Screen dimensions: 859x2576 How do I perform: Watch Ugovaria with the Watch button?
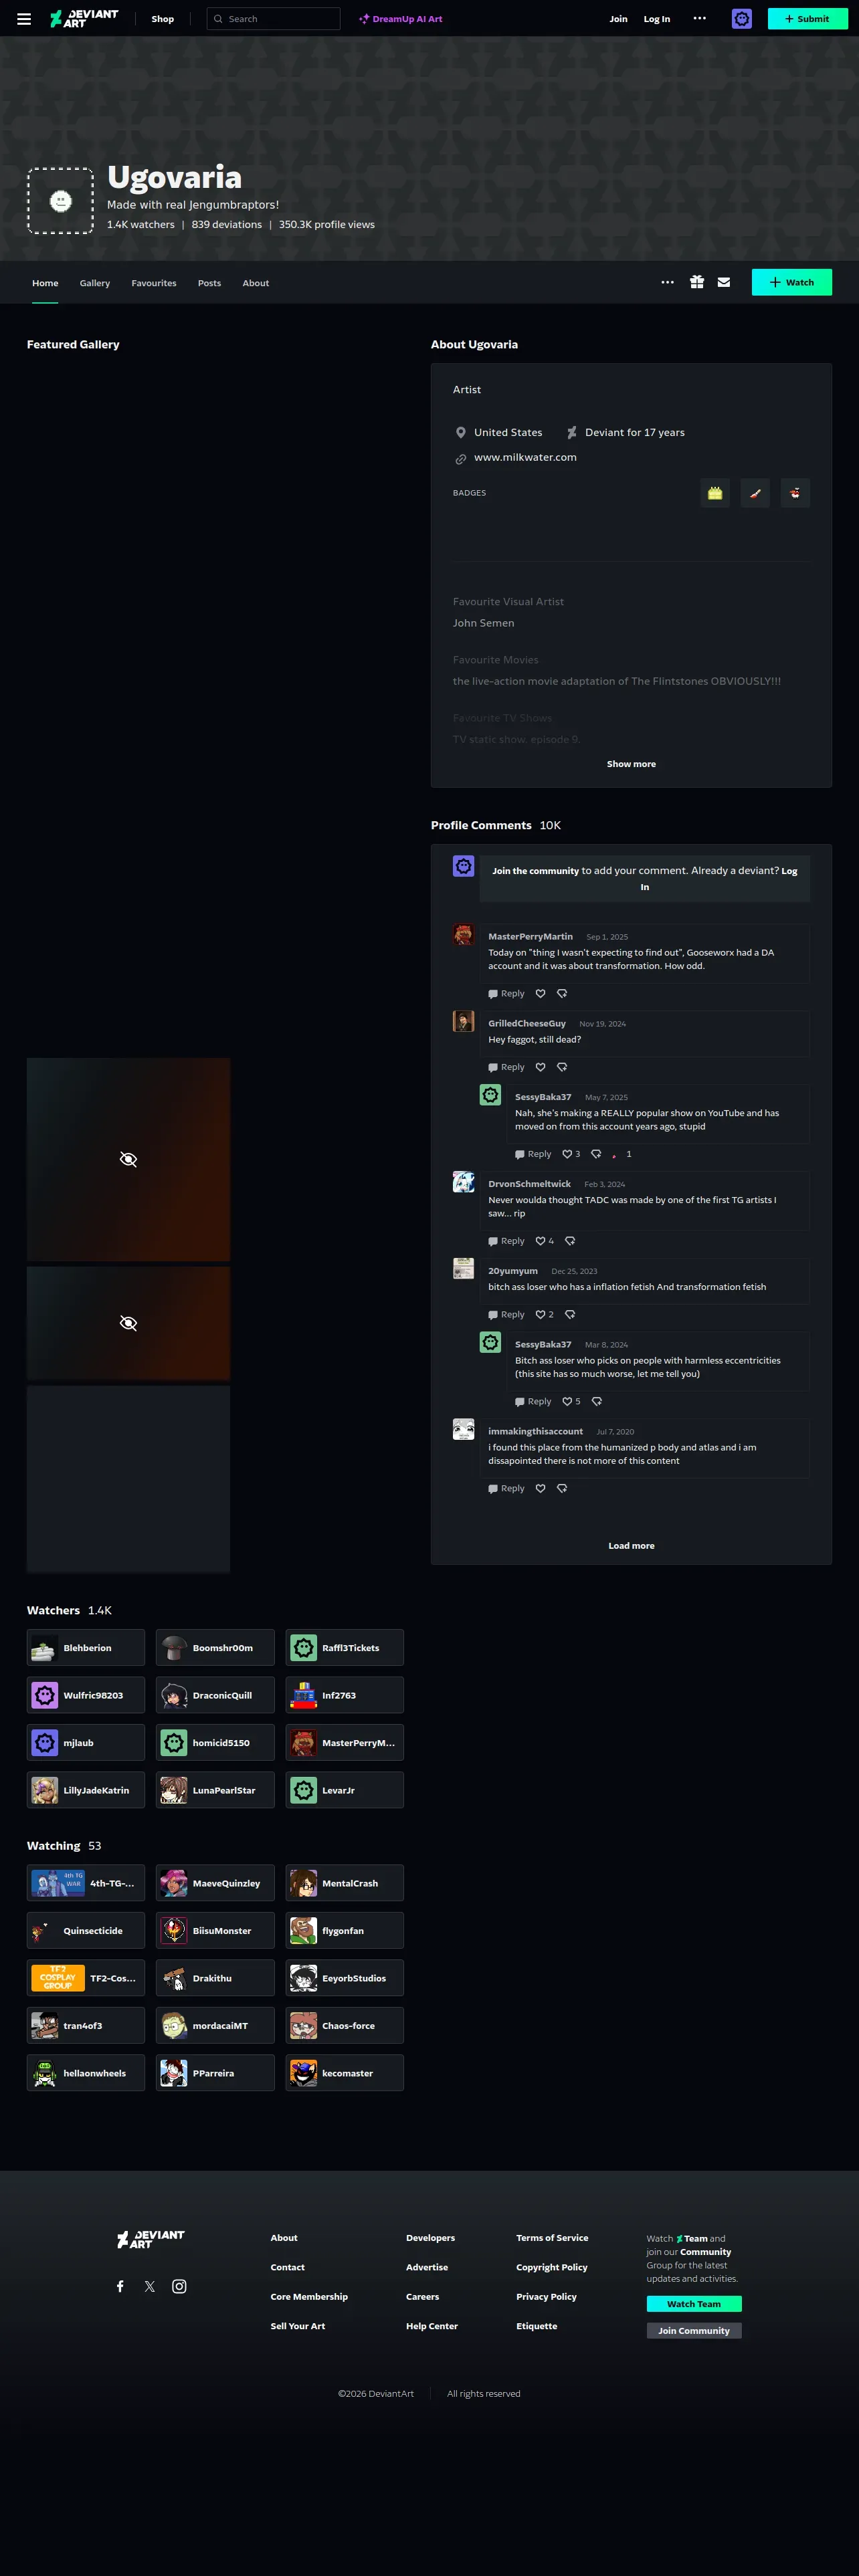791,283
